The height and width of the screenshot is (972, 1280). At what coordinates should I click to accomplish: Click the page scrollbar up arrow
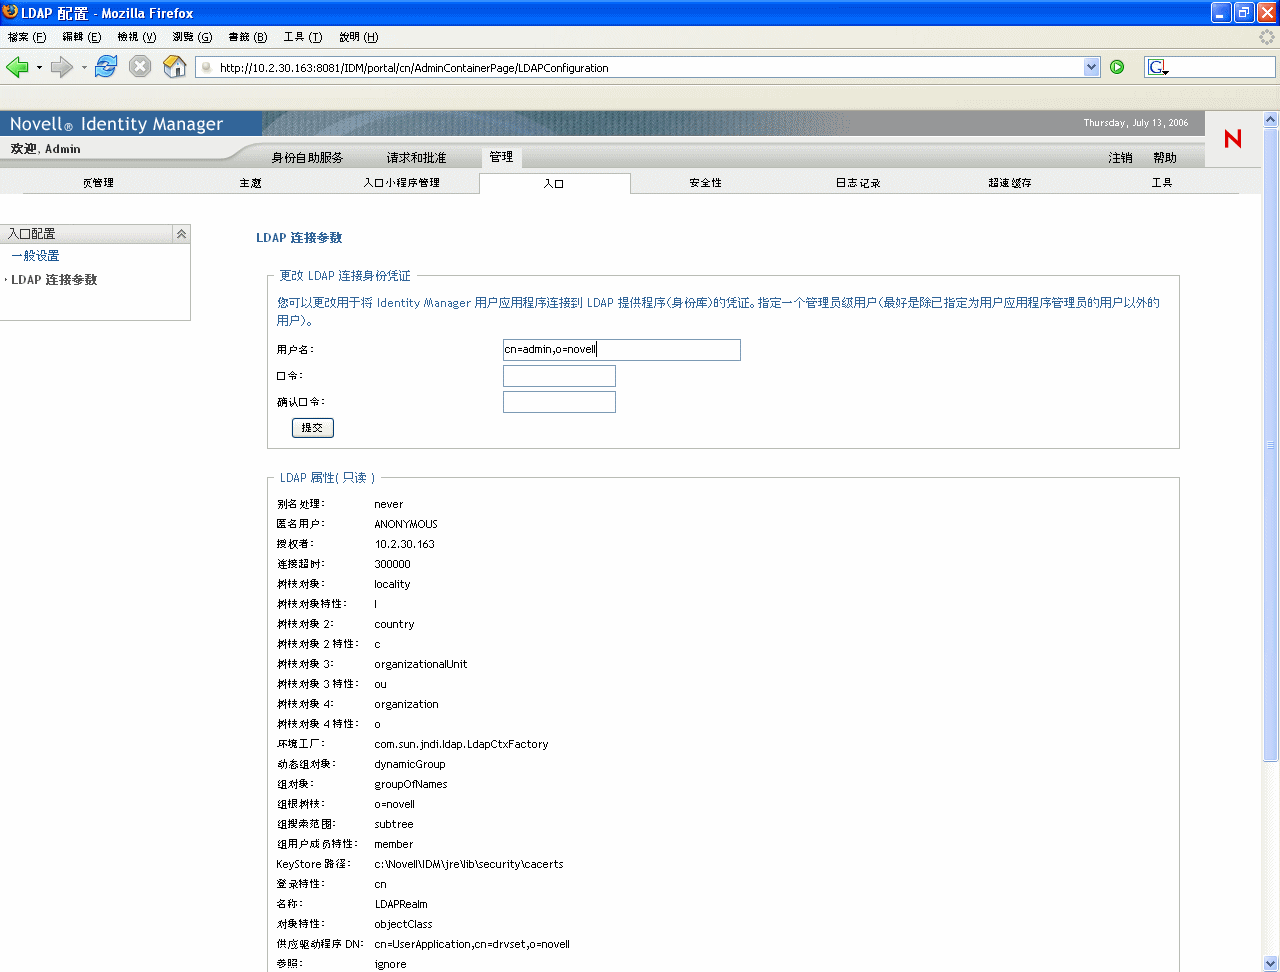(x=1271, y=119)
